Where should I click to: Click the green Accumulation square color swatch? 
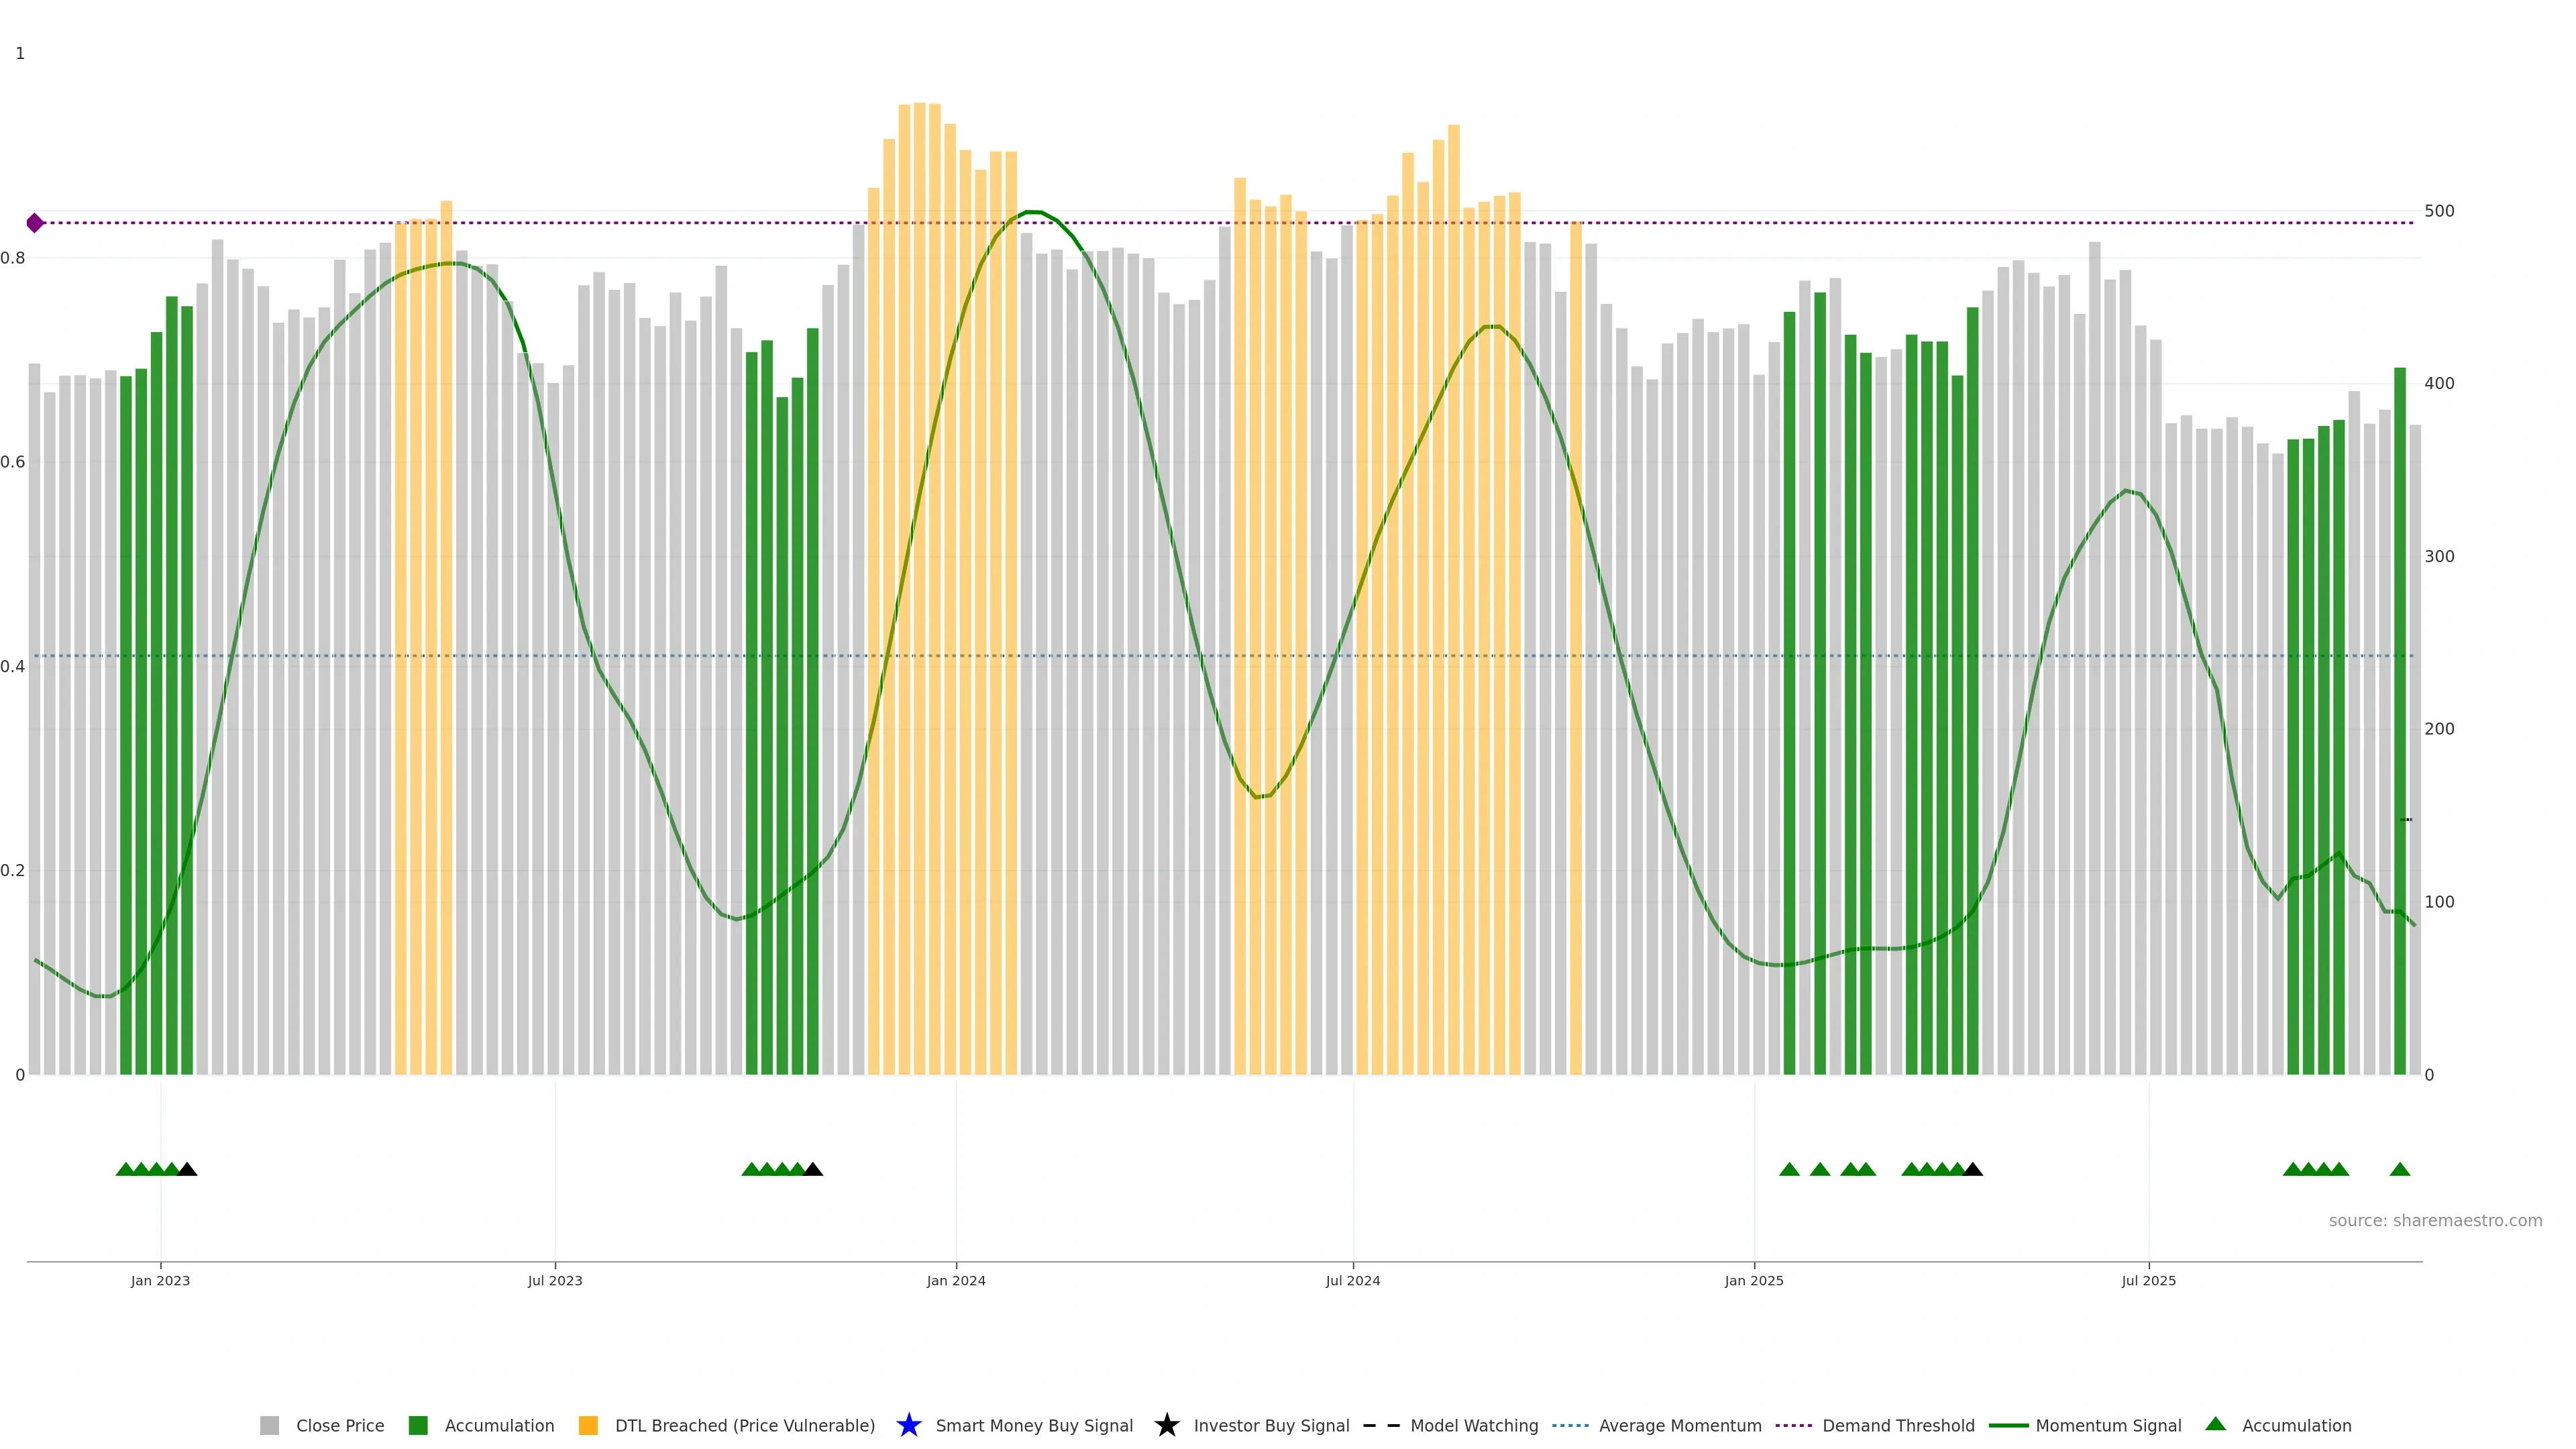[x=418, y=1426]
